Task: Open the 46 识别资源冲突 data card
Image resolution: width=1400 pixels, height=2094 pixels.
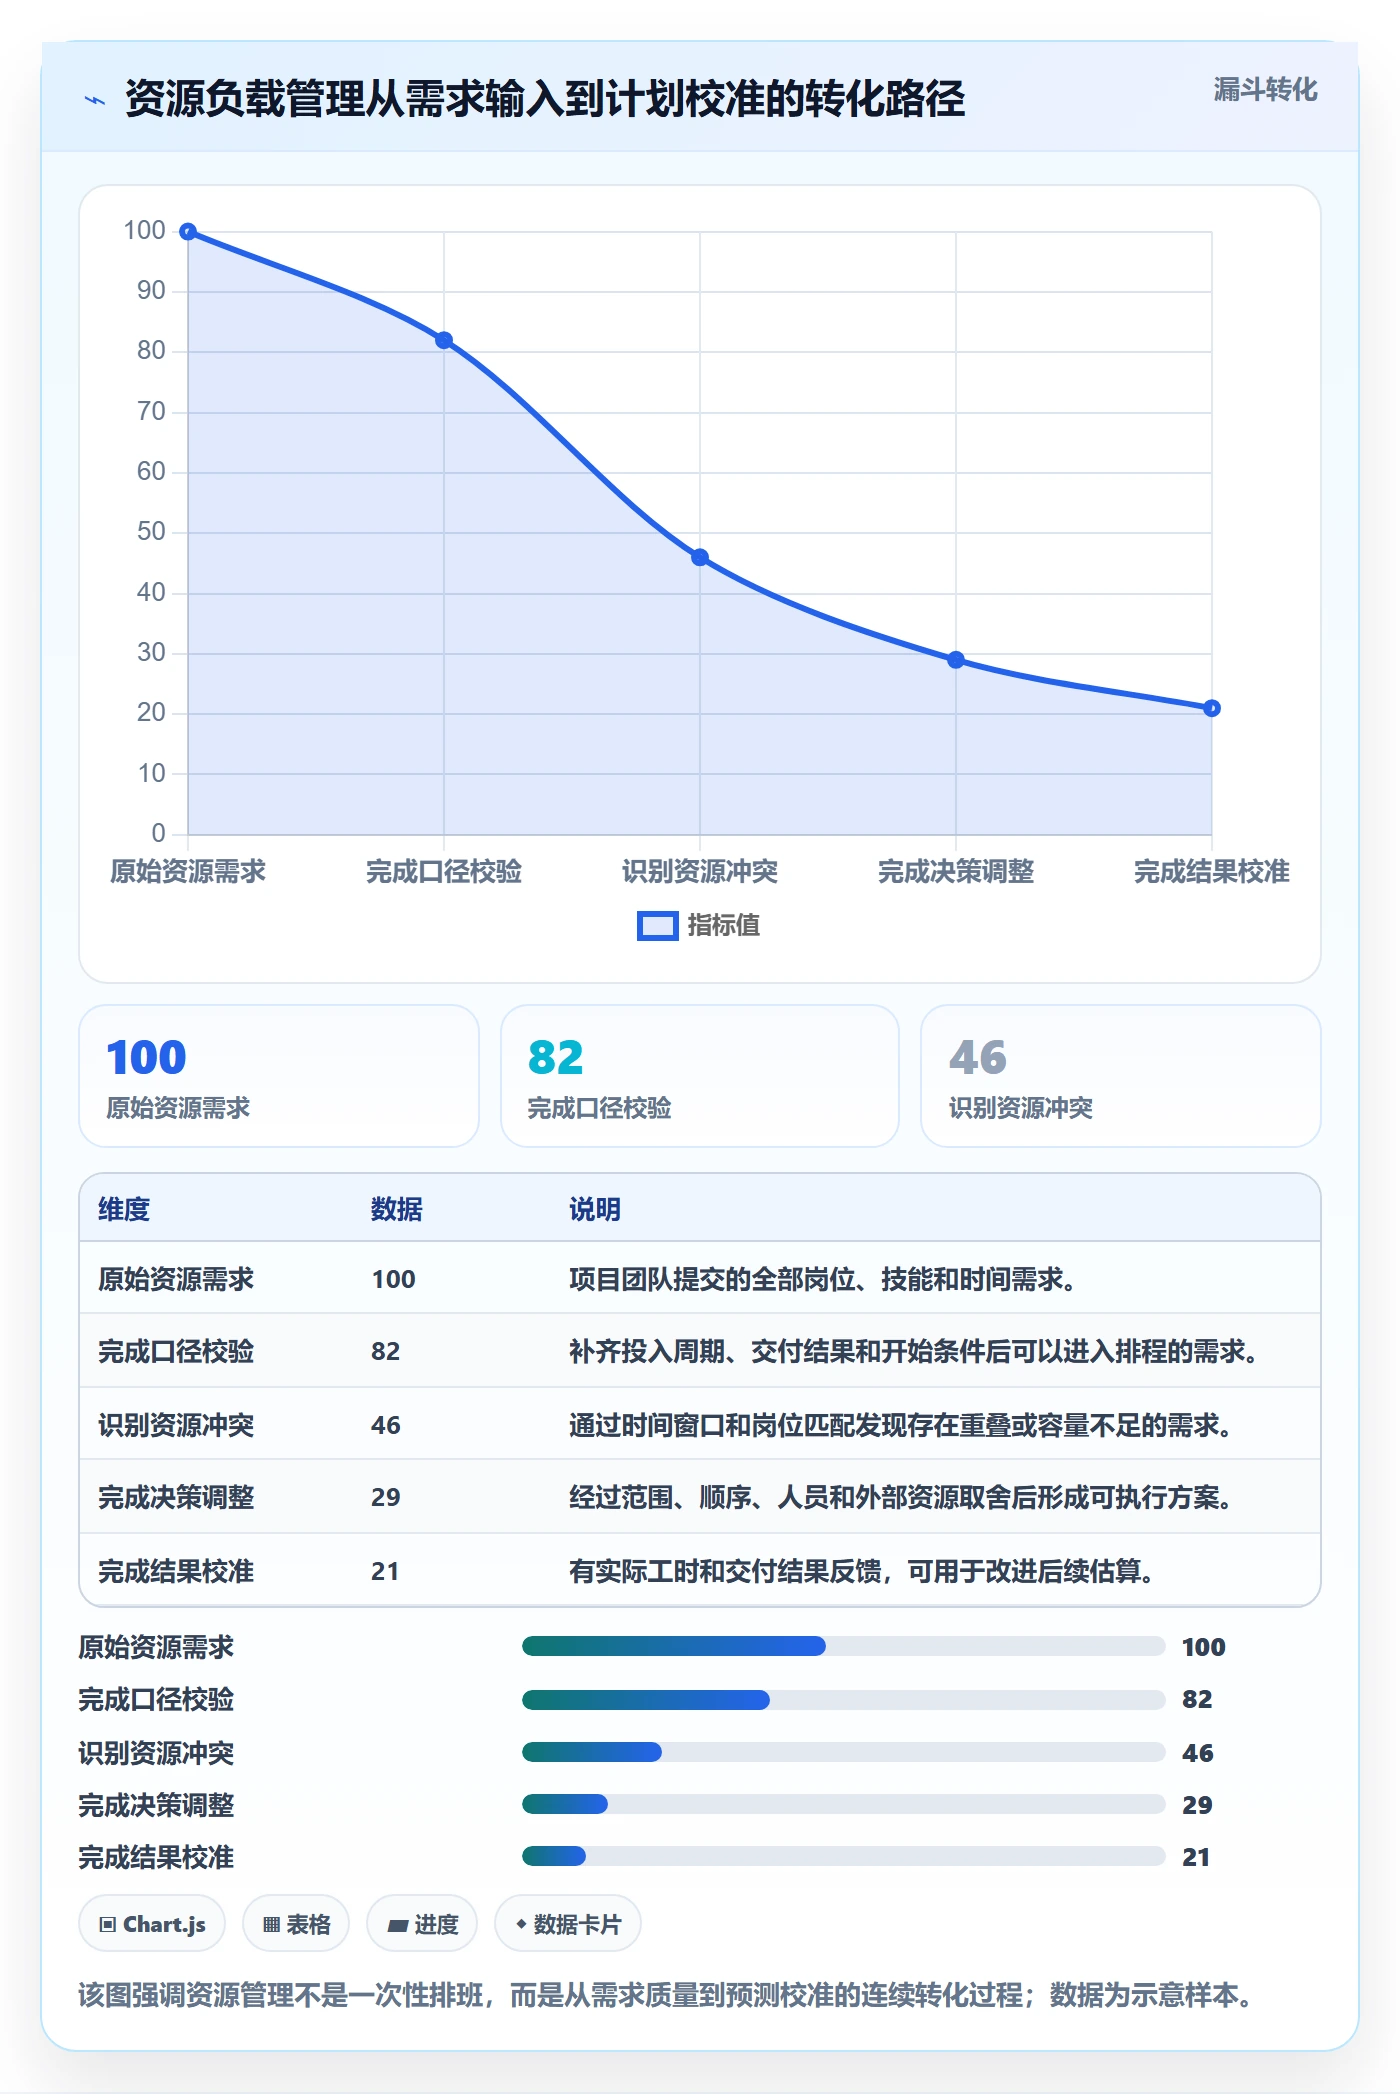Action: (1121, 1076)
